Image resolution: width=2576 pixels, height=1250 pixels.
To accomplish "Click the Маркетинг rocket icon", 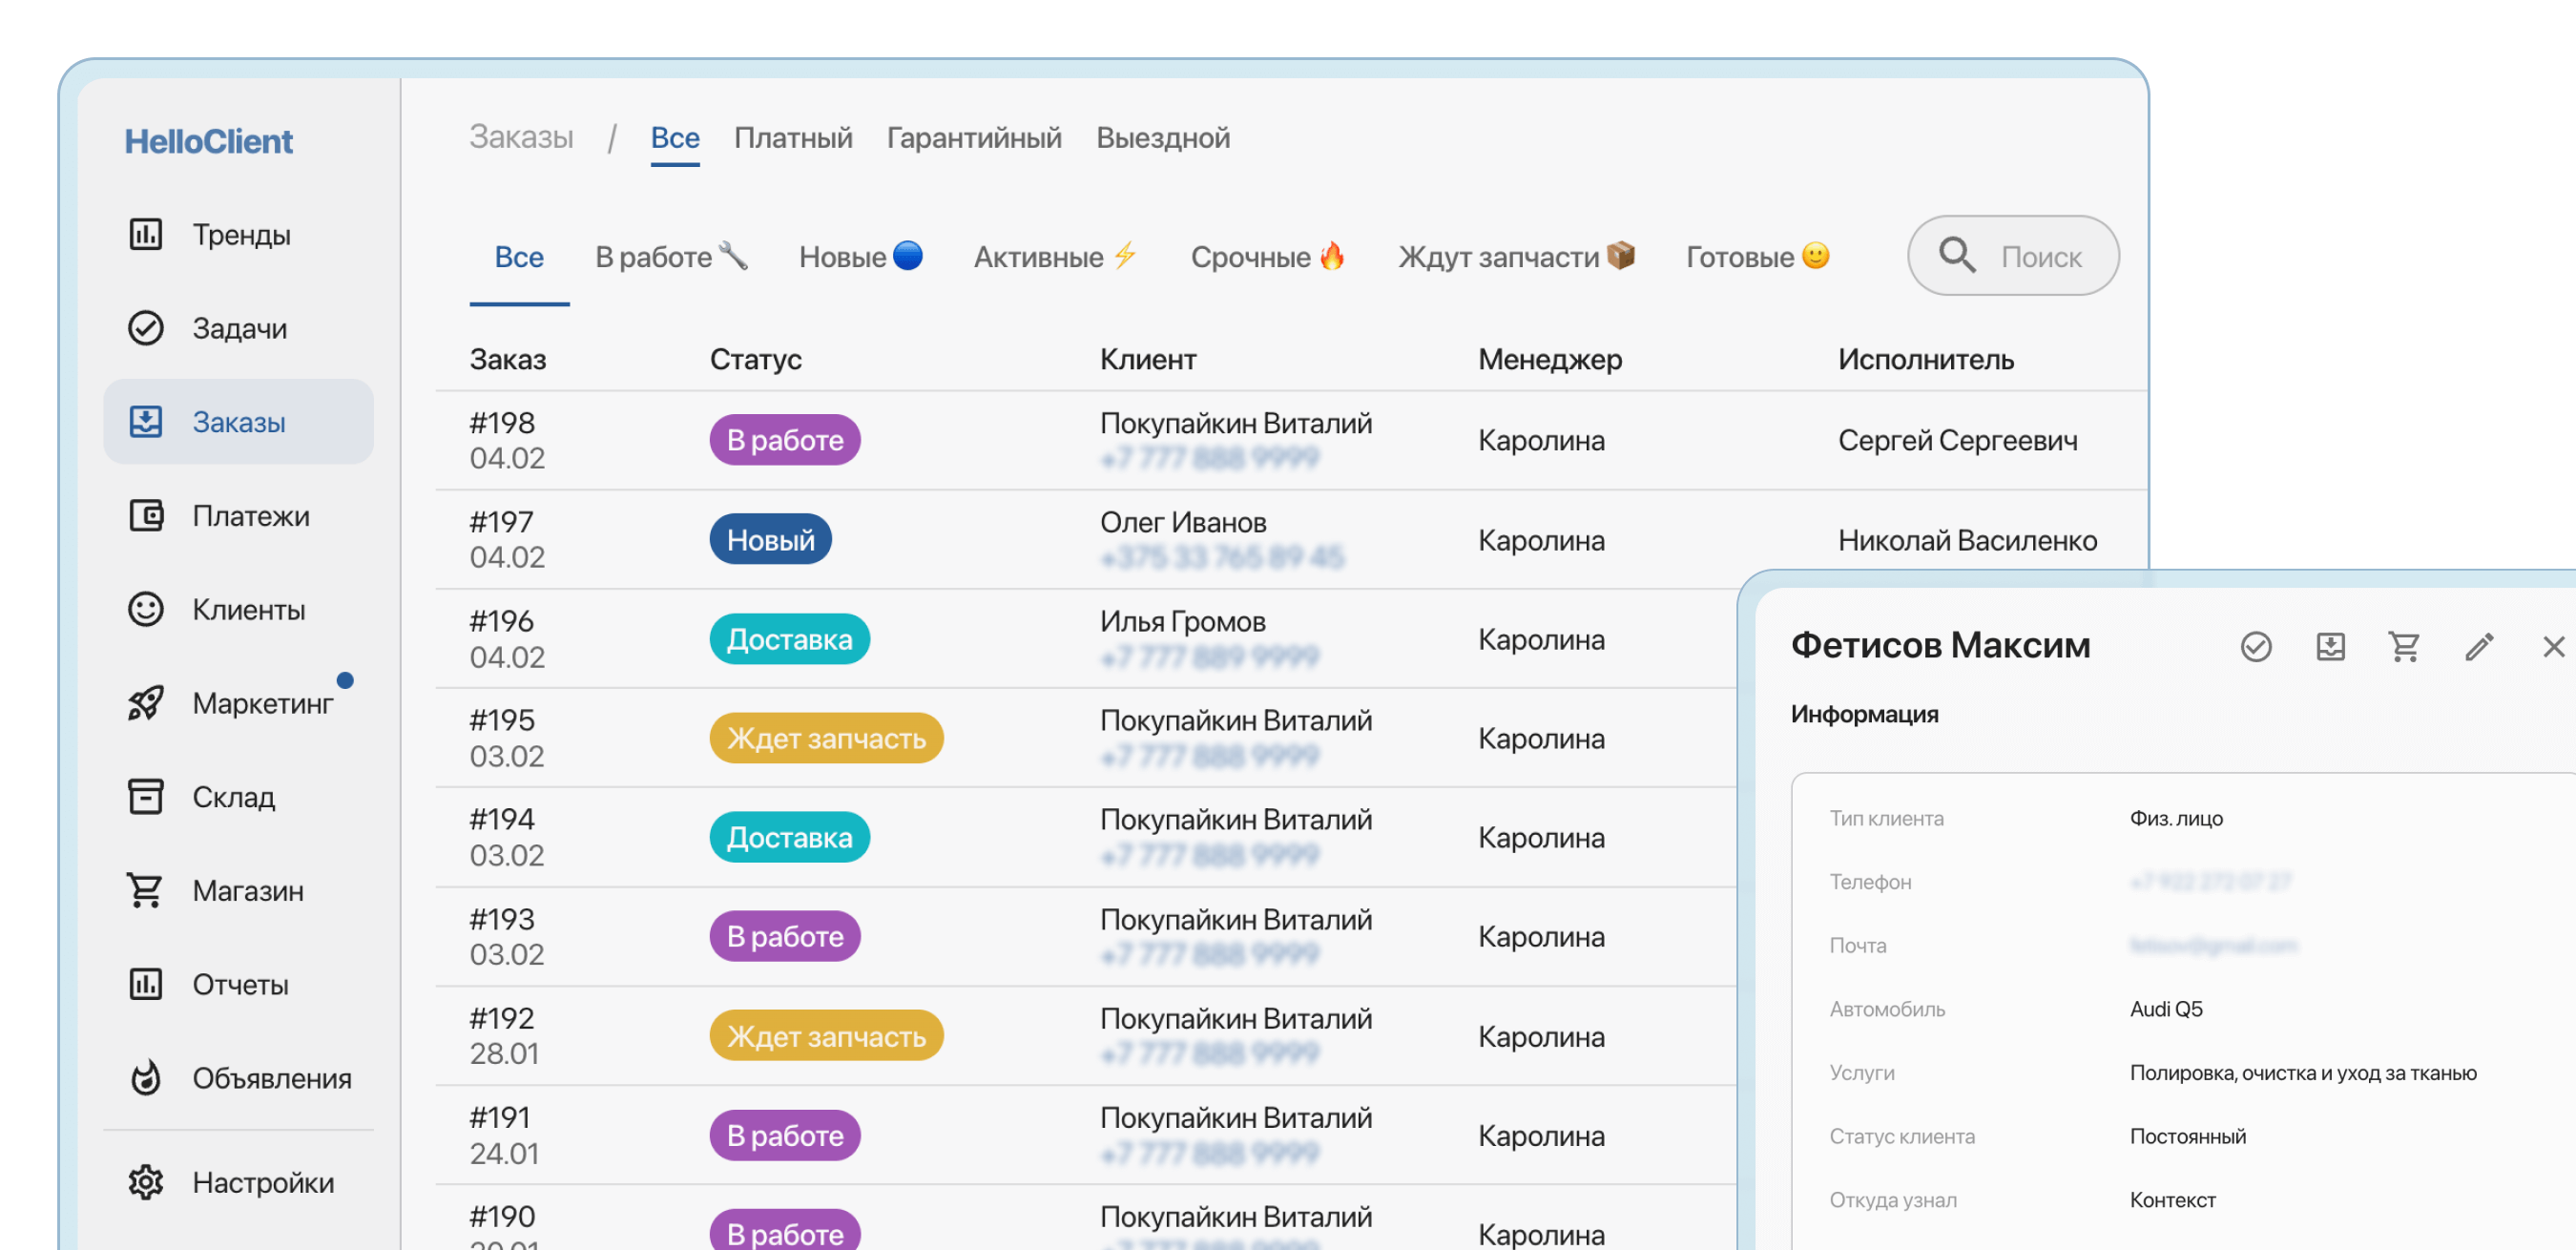I will pyautogui.click(x=145, y=703).
